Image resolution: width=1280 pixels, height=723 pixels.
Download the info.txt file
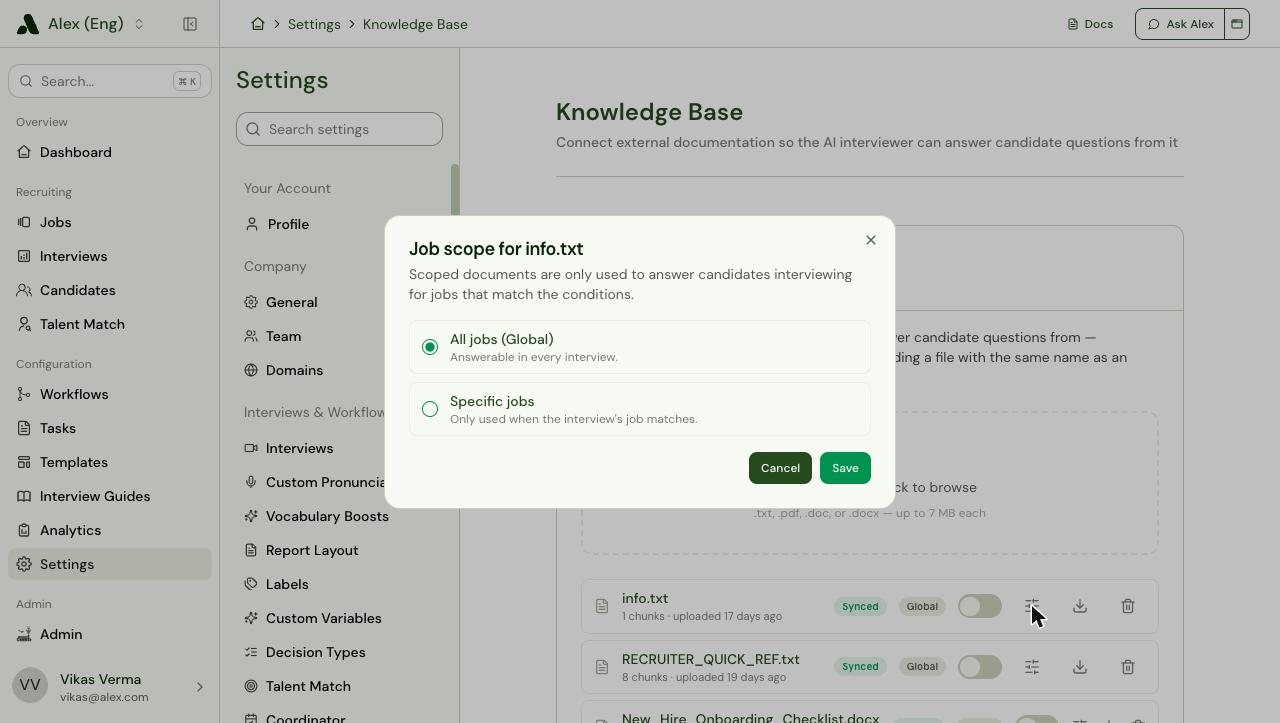coord(1080,606)
